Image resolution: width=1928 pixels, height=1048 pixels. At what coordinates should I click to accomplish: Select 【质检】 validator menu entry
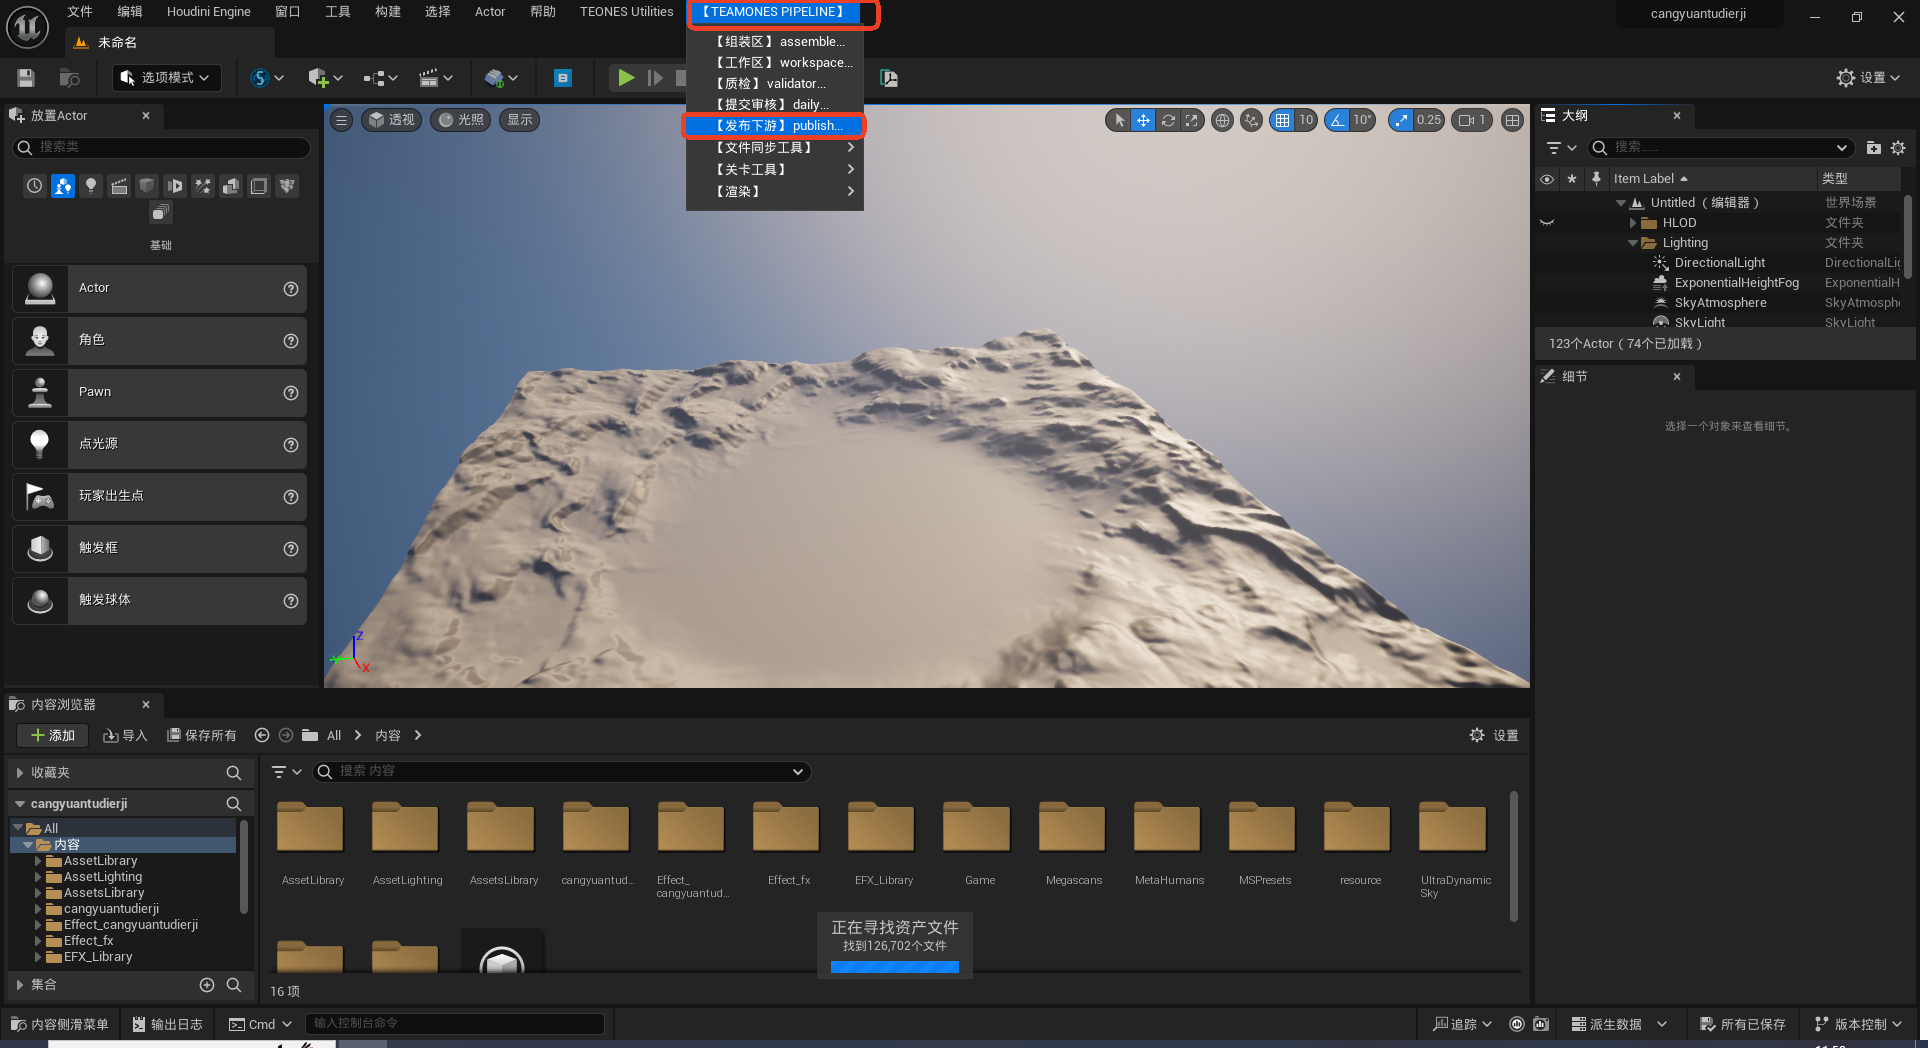click(x=771, y=83)
